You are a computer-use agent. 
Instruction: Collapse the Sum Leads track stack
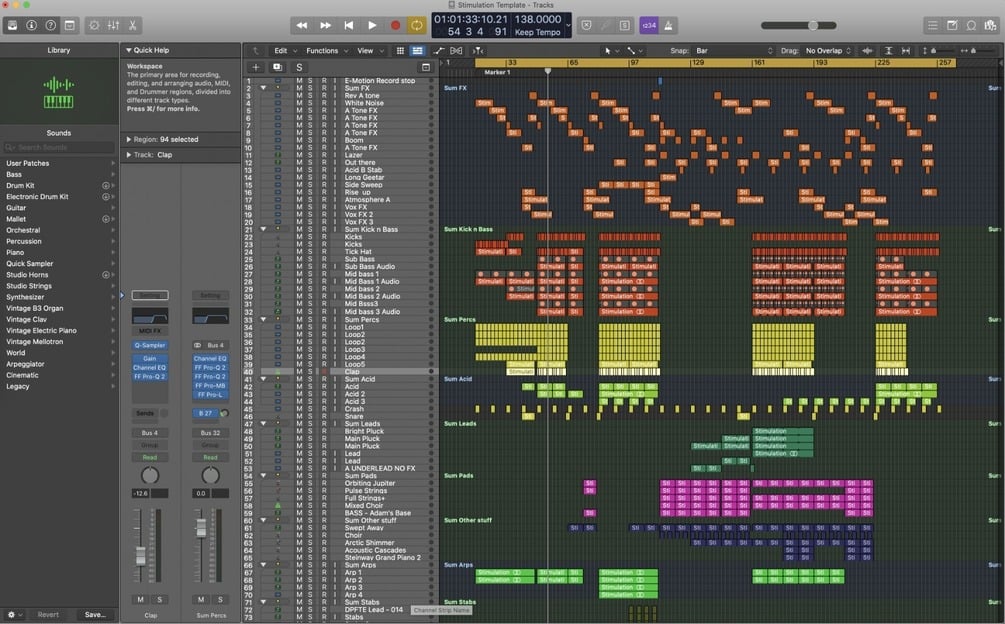click(x=263, y=423)
